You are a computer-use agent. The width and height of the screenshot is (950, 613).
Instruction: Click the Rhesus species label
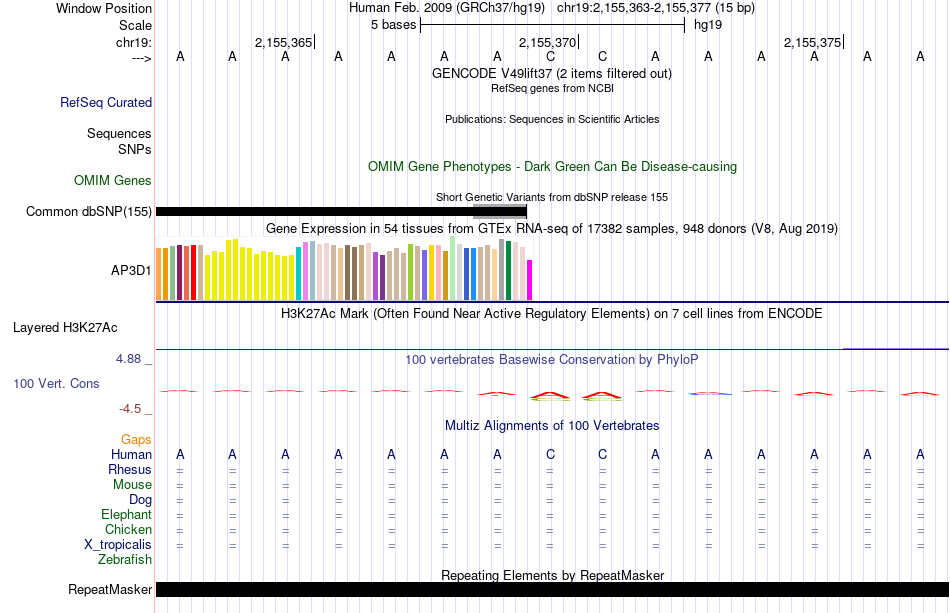pyautogui.click(x=130, y=469)
